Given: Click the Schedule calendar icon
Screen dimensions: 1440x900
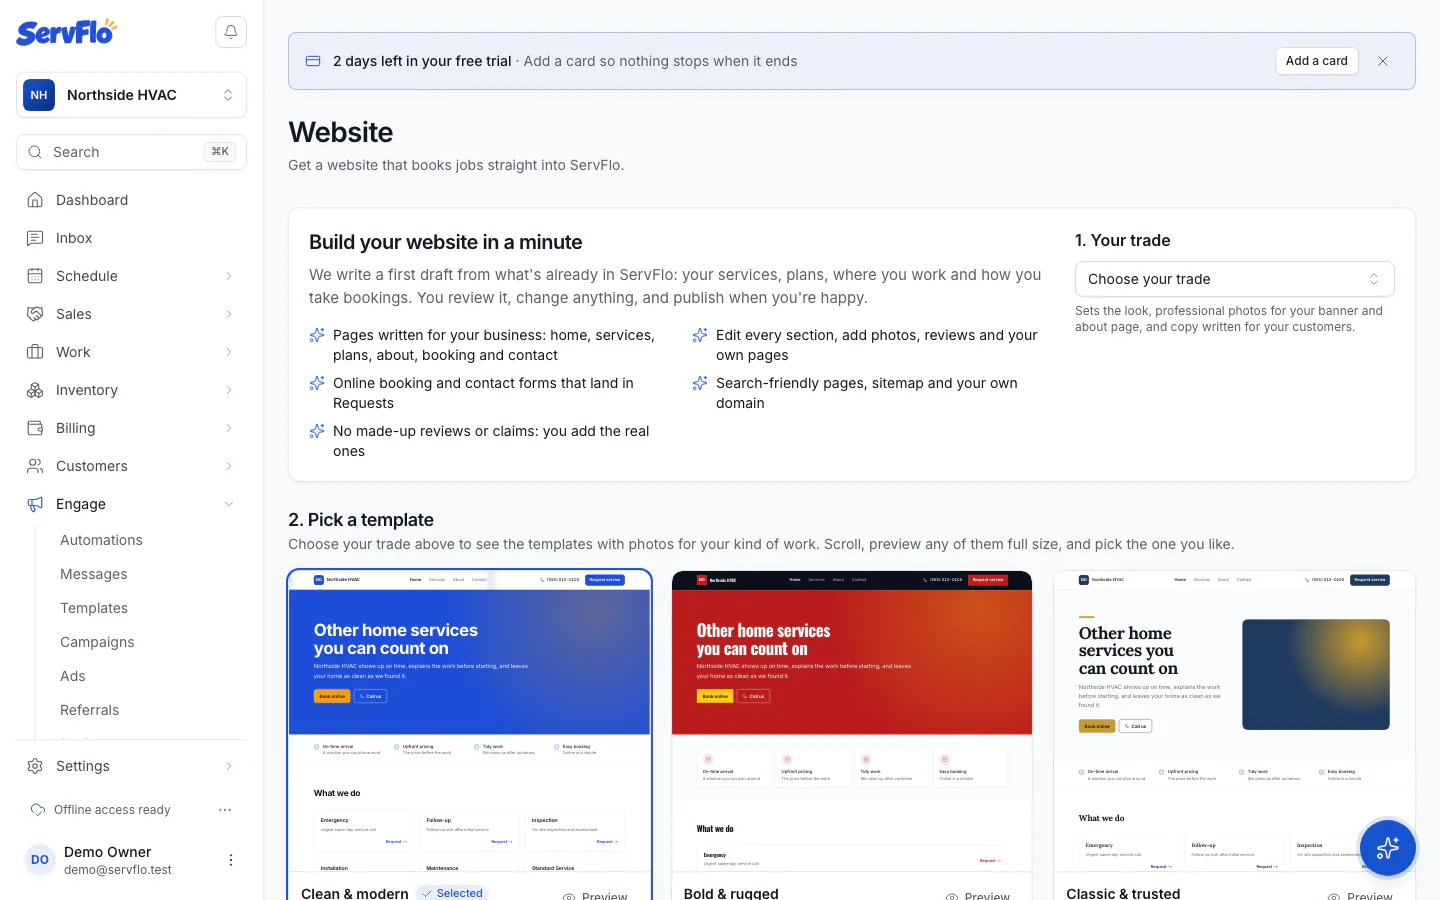Looking at the screenshot, I should 35,276.
